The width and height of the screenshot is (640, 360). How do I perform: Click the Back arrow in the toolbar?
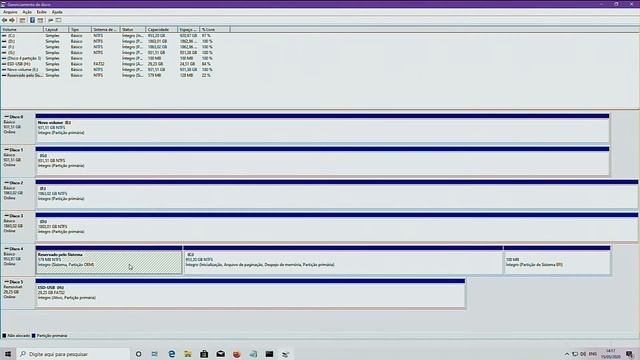(x=4, y=20)
